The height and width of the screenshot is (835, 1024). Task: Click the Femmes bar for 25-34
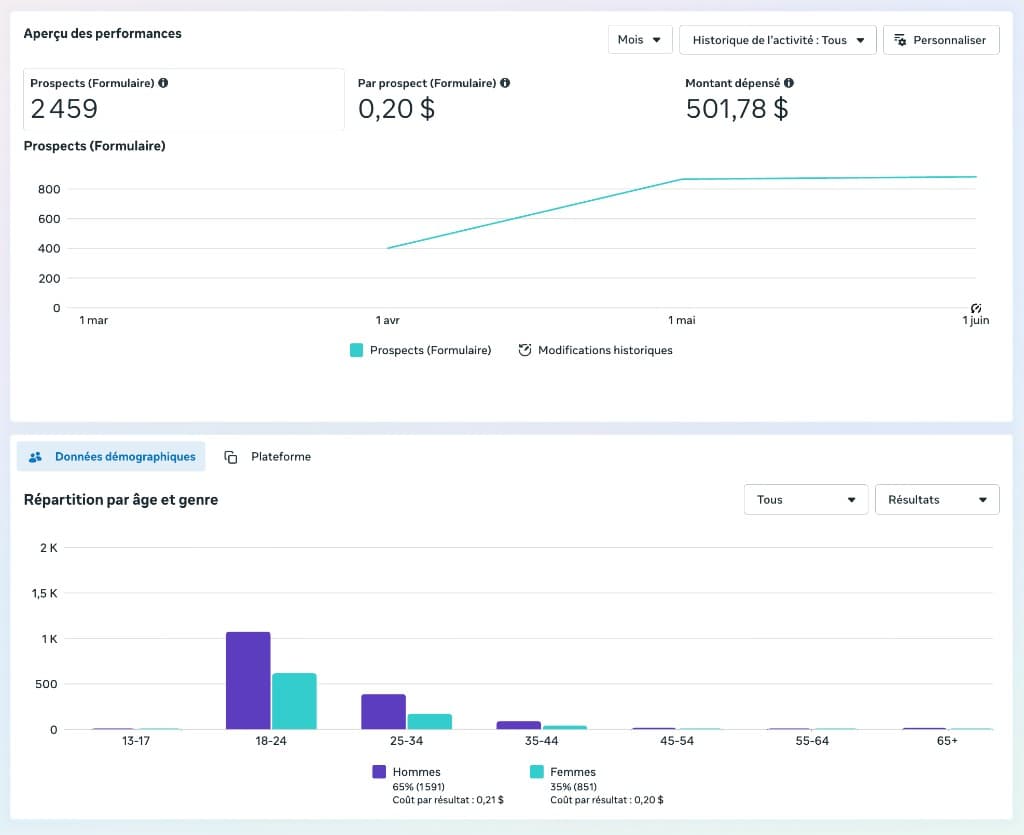click(430, 721)
